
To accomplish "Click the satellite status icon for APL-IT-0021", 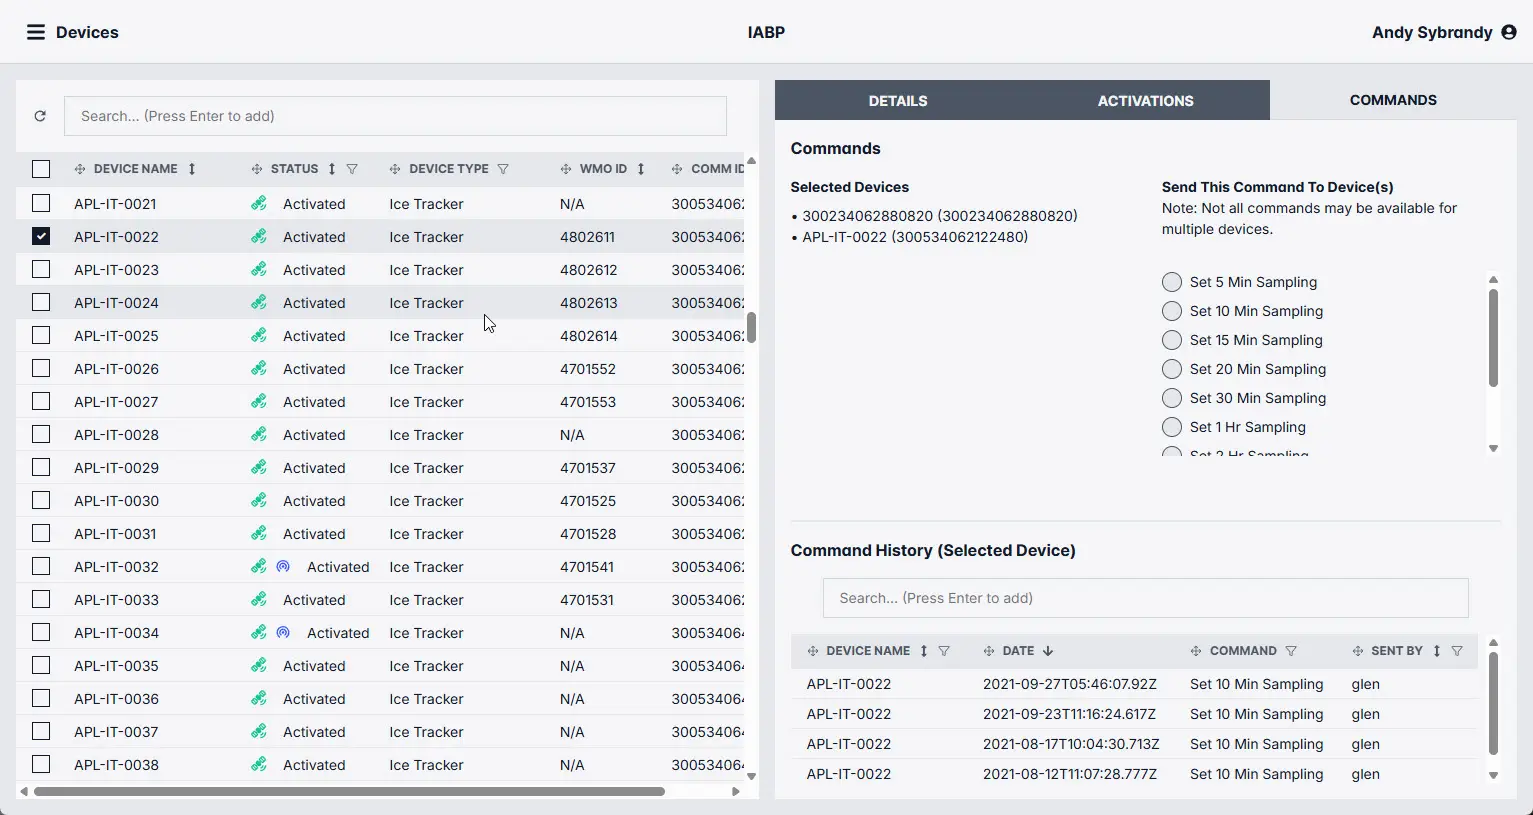I will pyautogui.click(x=259, y=204).
